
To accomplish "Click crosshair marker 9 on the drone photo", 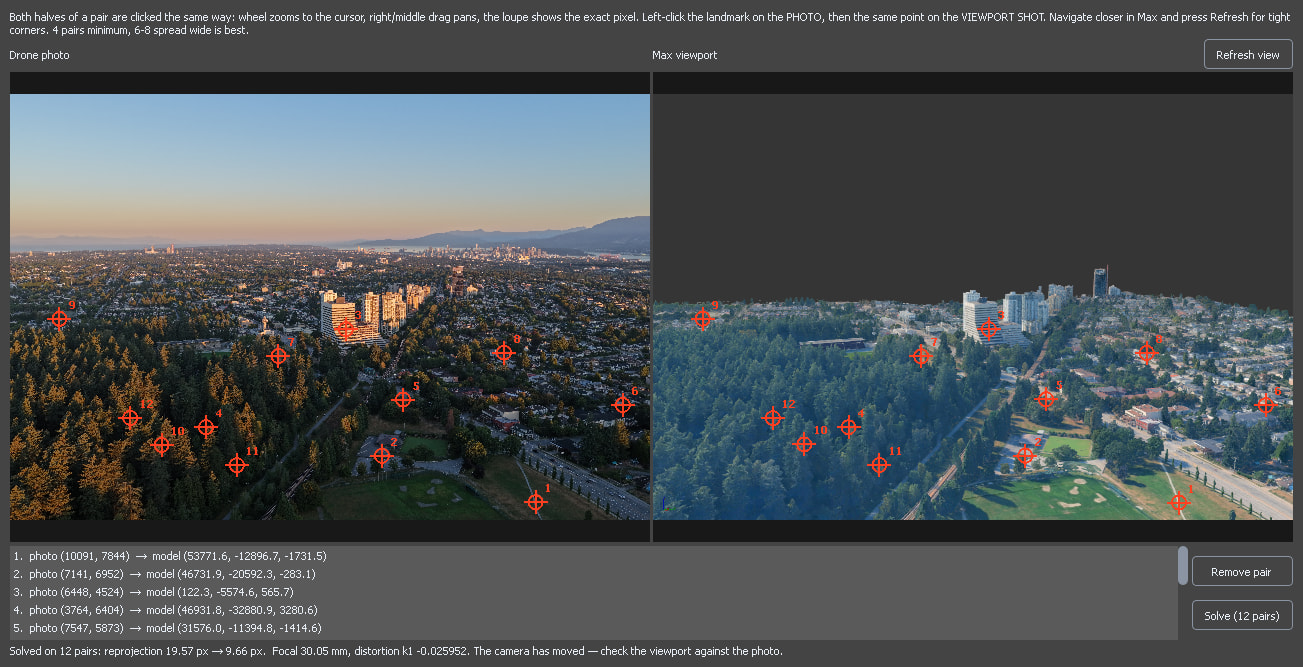I will click(x=59, y=319).
